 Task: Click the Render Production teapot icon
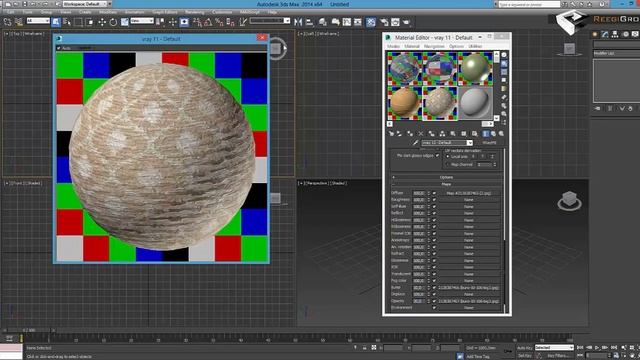[x=407, y=22]
